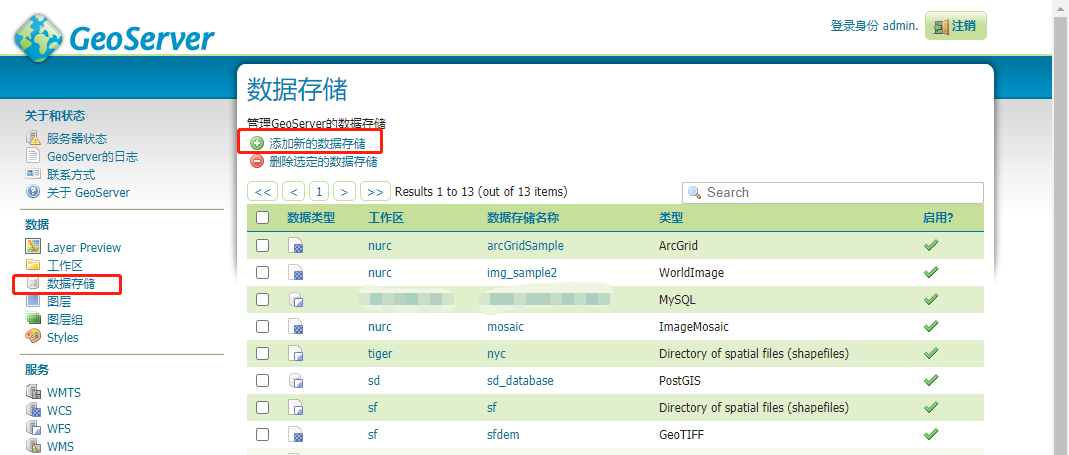The image size is (1069, 455).
Task: Go to previous page with < button
Action: (293, 192)
